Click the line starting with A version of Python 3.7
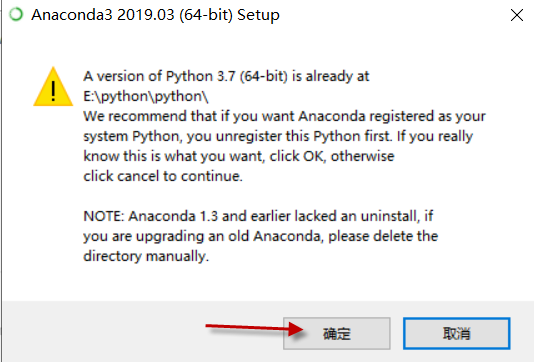The image size is (534, 362). 226,76
